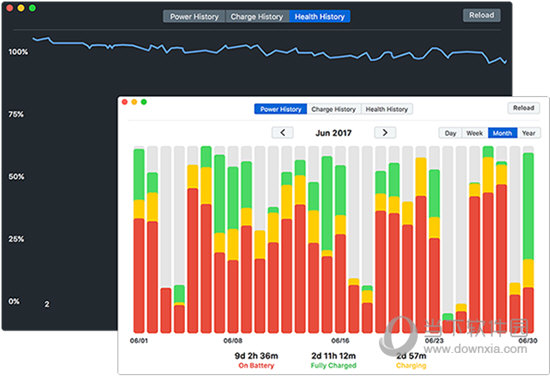Viewport: 550px width, 376px height.
Task: Open Power History tab in dark window
Action: click(x=194, y=16)
